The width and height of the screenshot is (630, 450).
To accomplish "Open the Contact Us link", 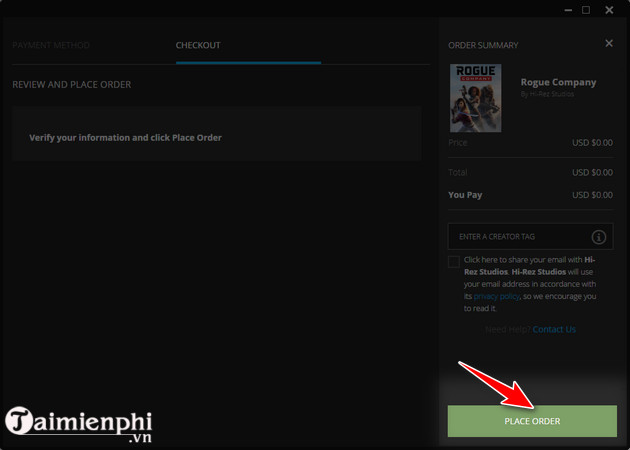I will (554, 329).
